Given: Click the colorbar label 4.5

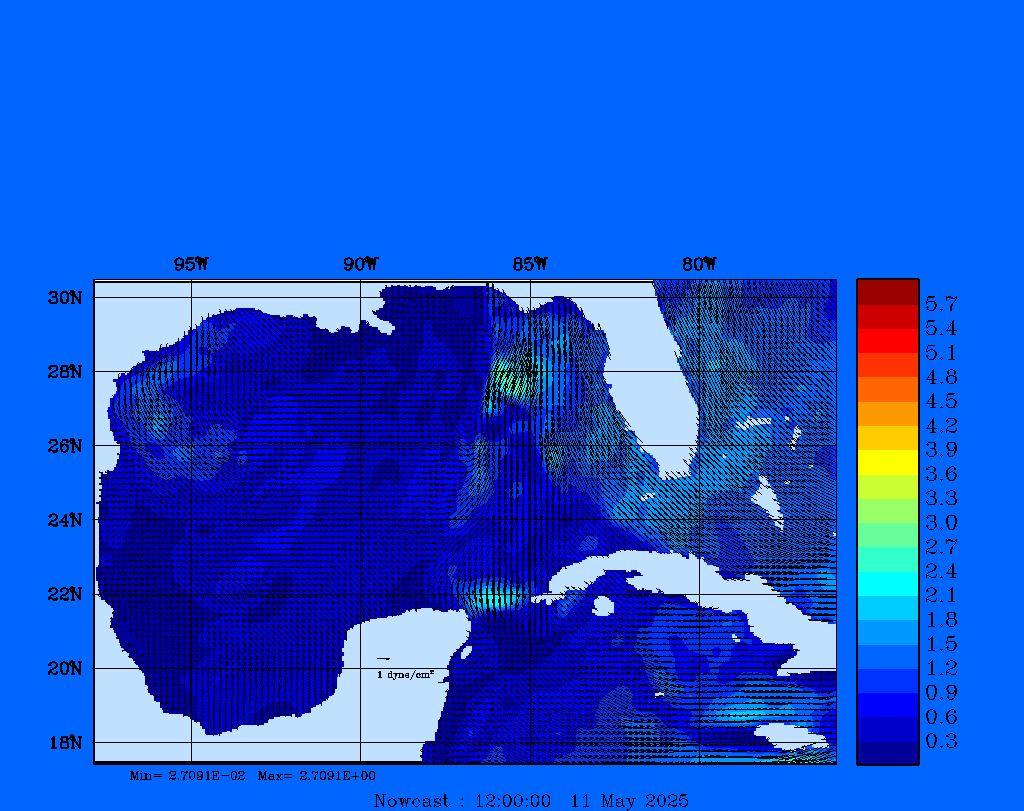Looking at the screenshot, I should [941, 401].
